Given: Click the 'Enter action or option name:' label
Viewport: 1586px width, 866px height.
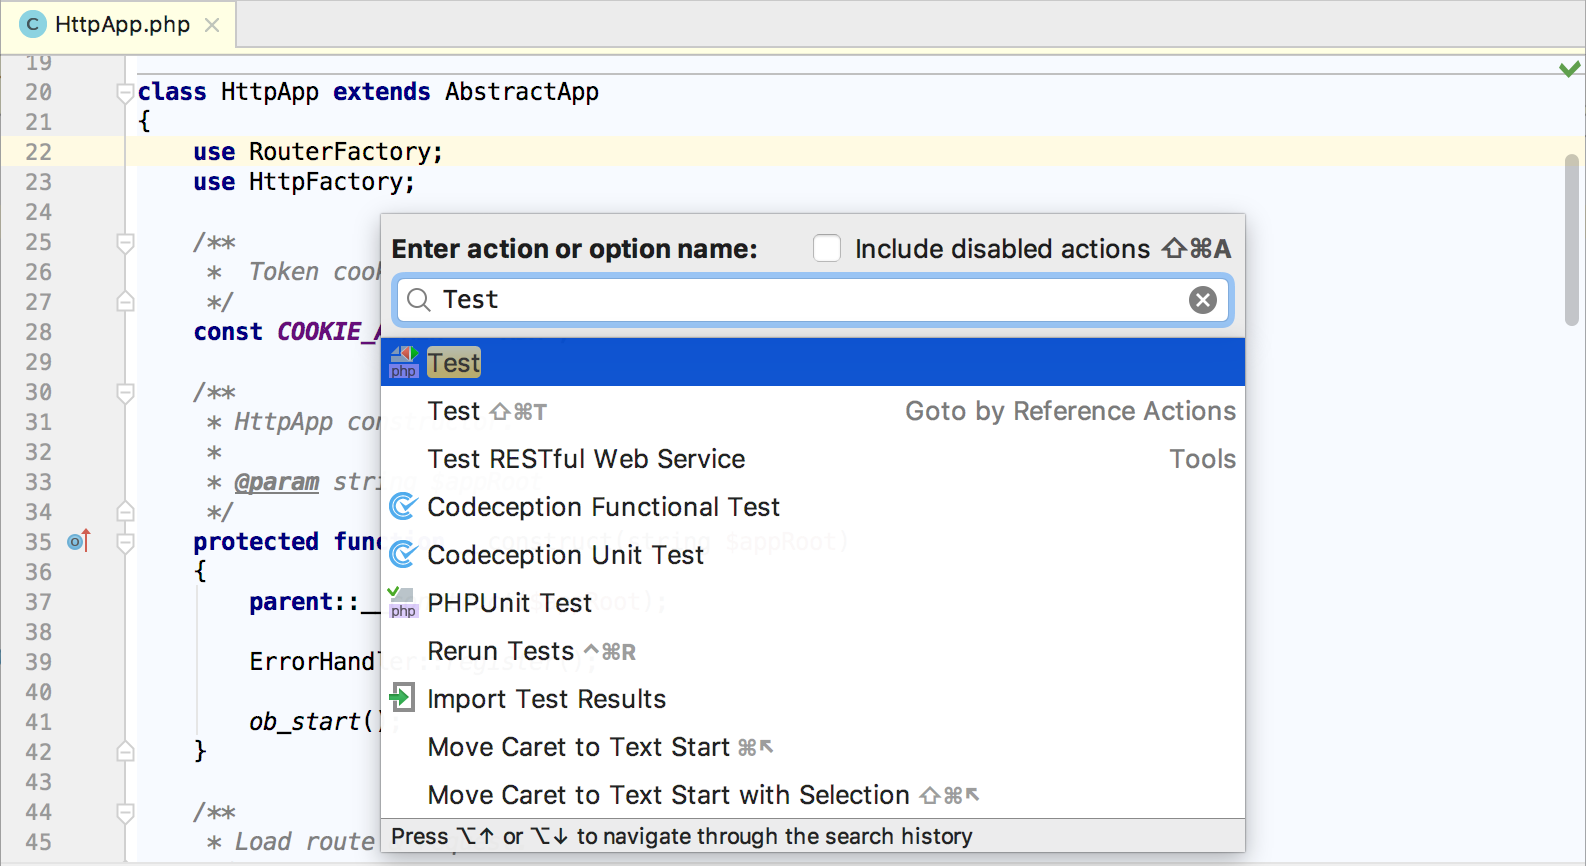Looking at the screenshot, I should [575, 248].
